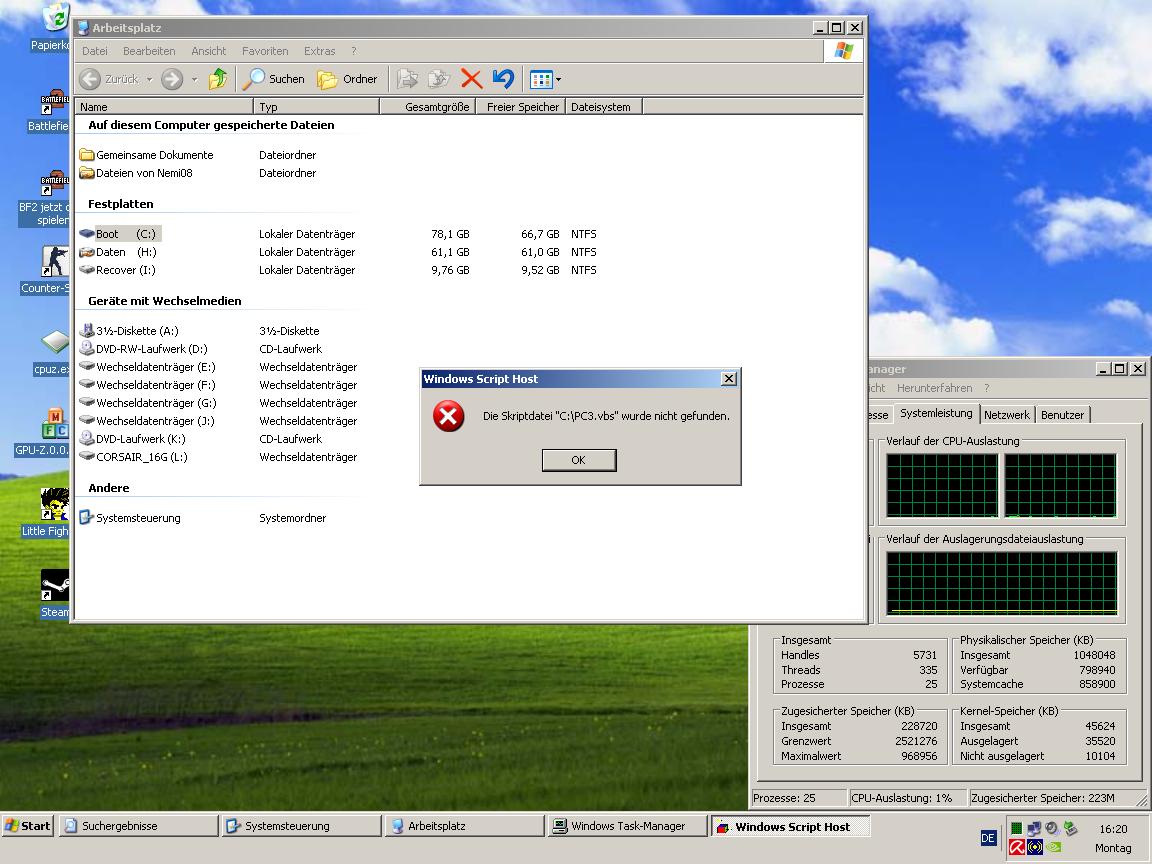
Task: Sort by the Dateisystem column header
Action: click(x=604, y=107)
